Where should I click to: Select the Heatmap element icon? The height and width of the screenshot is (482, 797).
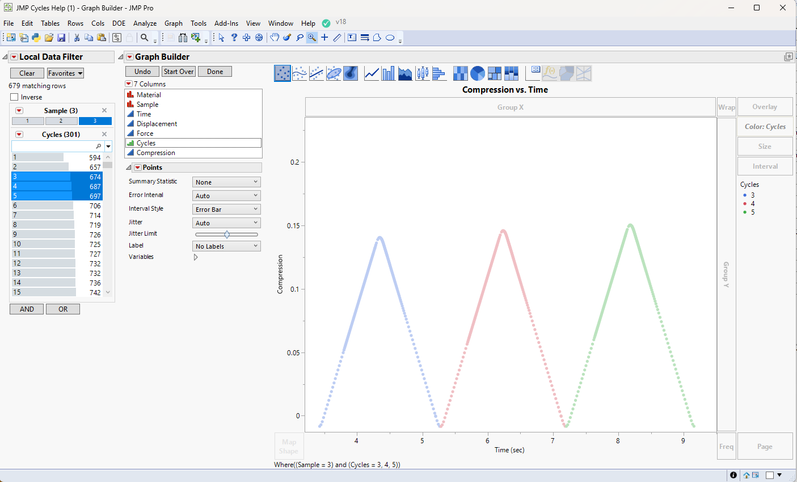[x=460, y=73]
